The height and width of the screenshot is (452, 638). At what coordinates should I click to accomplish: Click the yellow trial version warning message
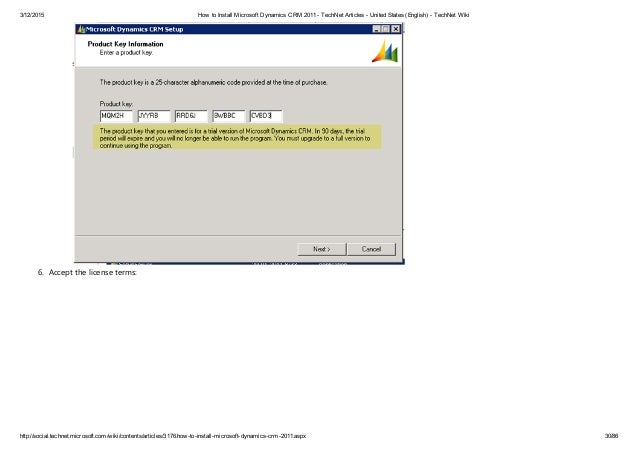pos(238,138)
